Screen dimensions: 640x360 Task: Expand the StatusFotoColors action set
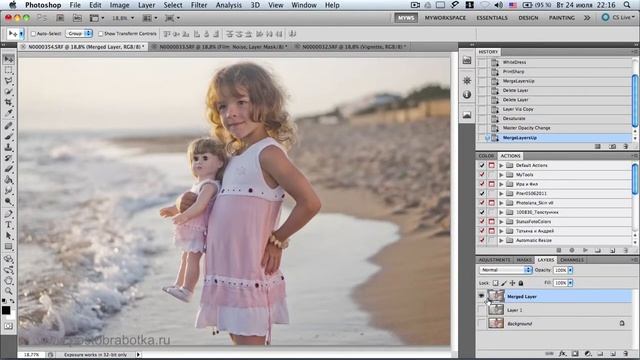[x=501, y=222]
